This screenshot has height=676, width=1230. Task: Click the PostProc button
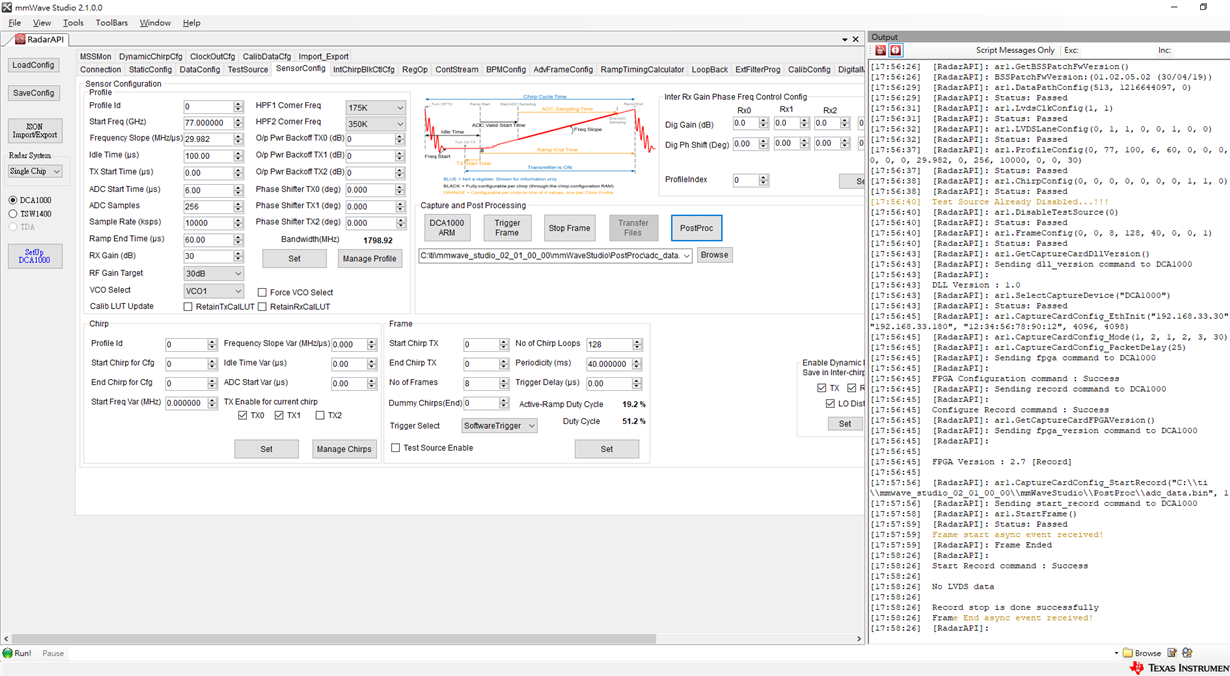(x=696, y=228)
